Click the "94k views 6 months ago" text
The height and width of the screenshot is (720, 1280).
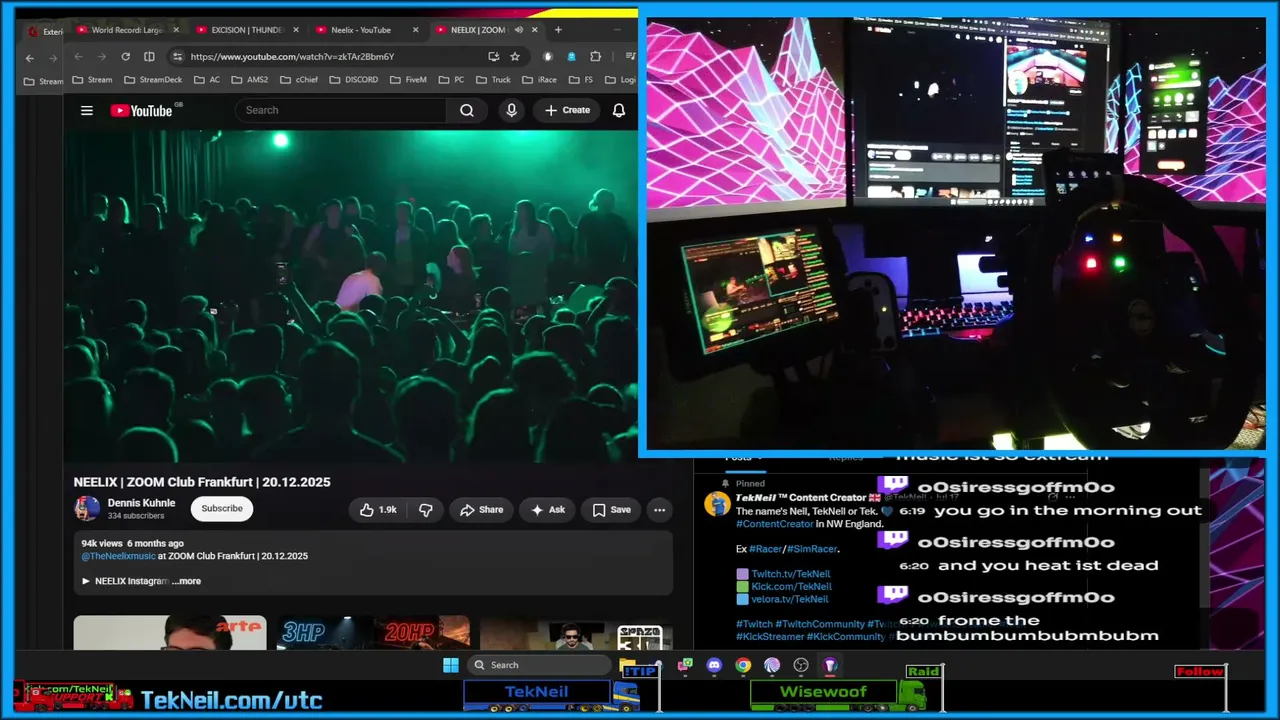click(133, 544)
